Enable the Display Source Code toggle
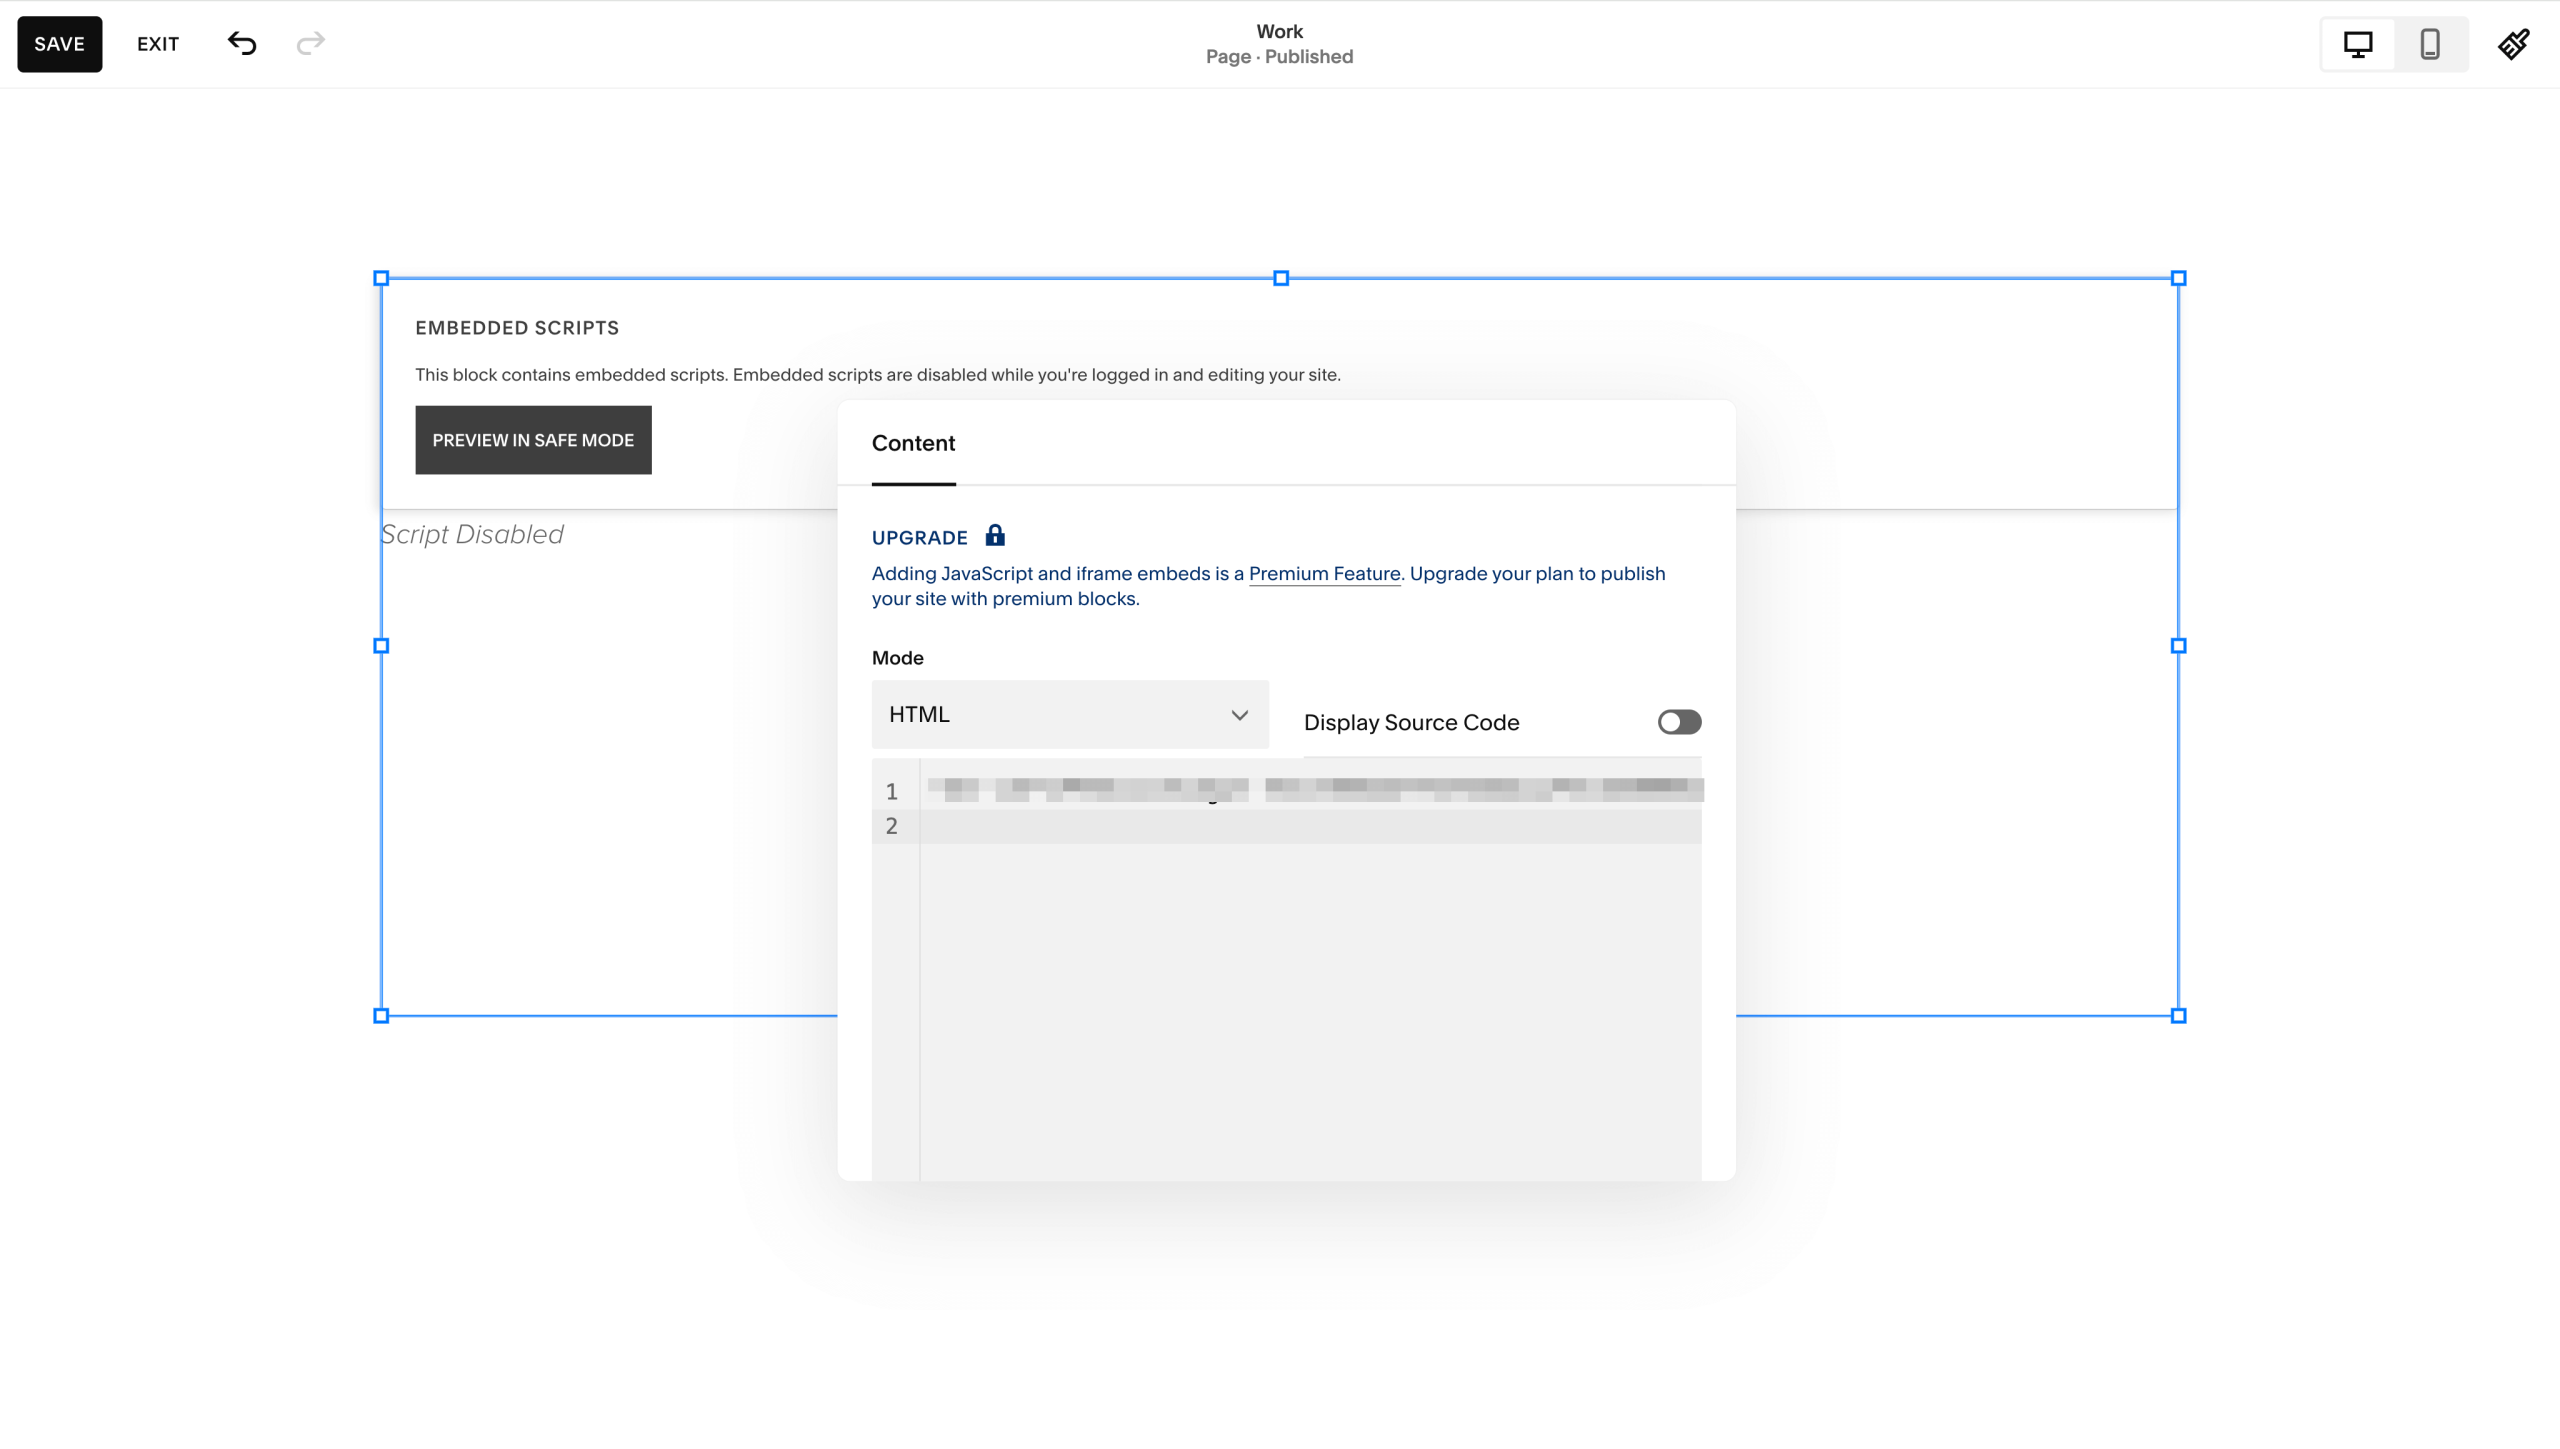The image size is (2560, 1449). click(1678, 722)
